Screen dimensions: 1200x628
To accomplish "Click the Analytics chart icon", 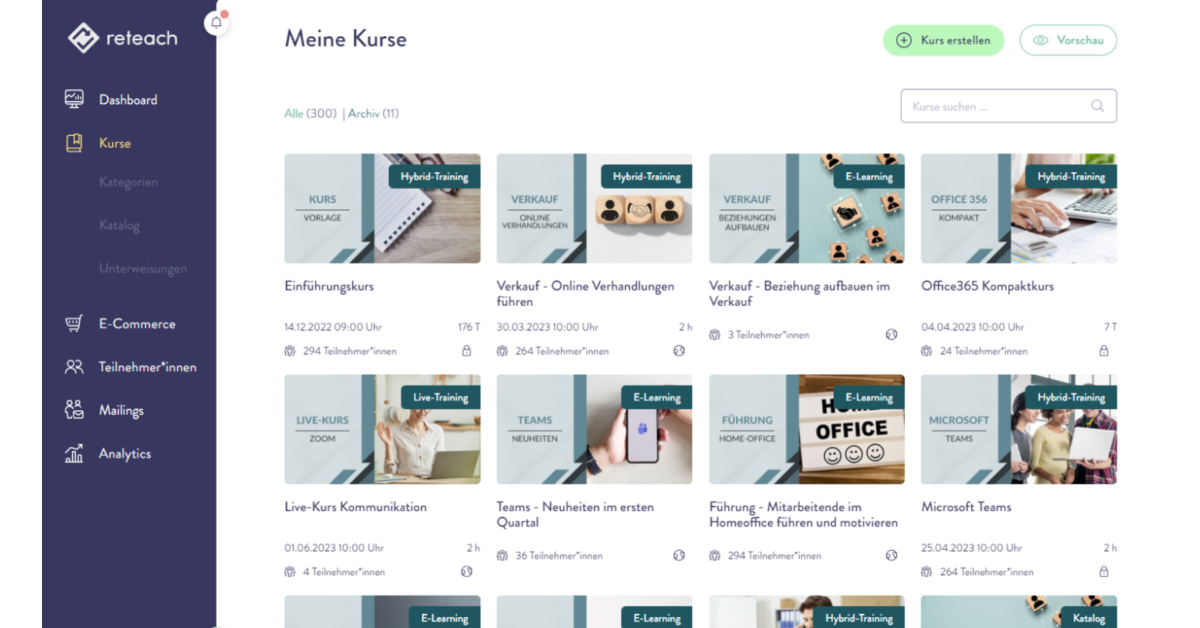I will point(74,454).
